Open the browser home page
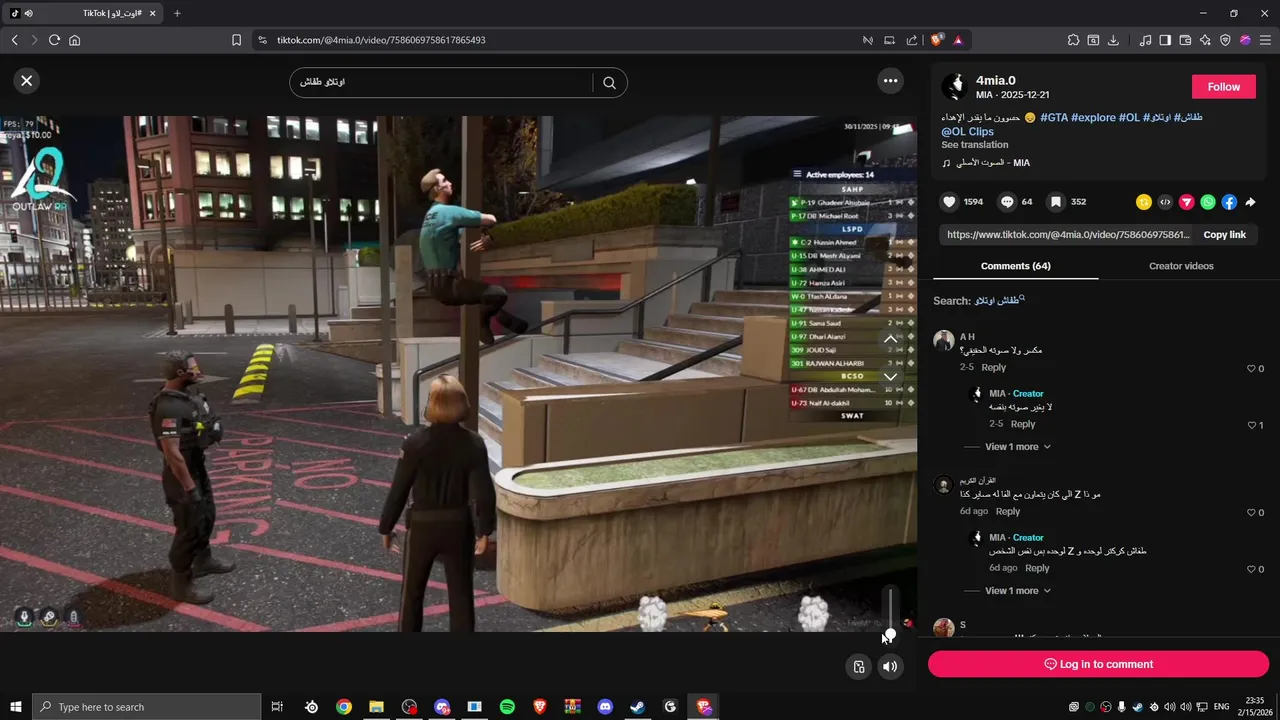Viewport: 1280px width, 720px height. [x=74, y=40]
